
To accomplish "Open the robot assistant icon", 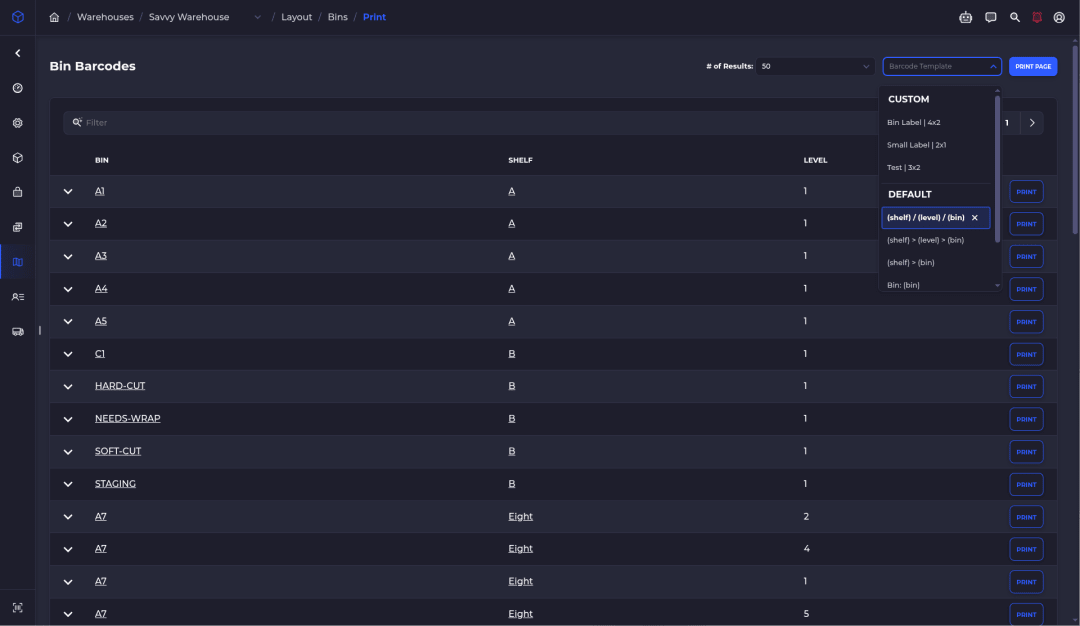I will pos(966,17).
